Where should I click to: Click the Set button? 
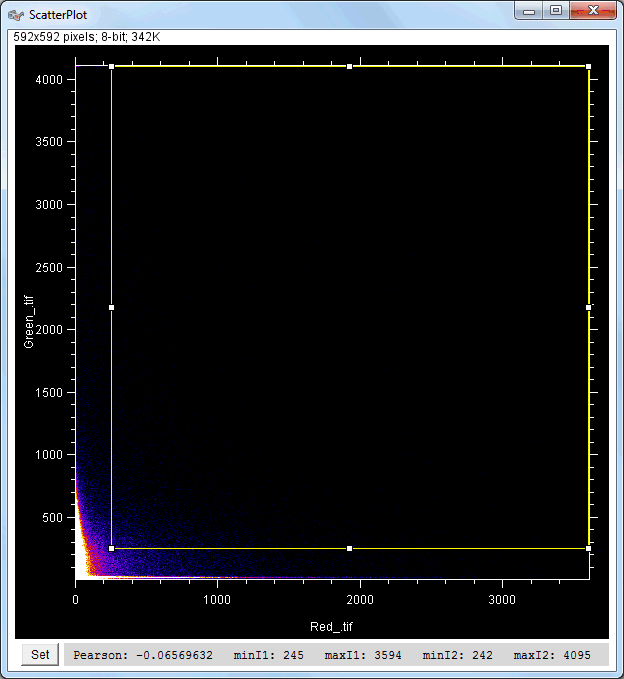point(40,655)
